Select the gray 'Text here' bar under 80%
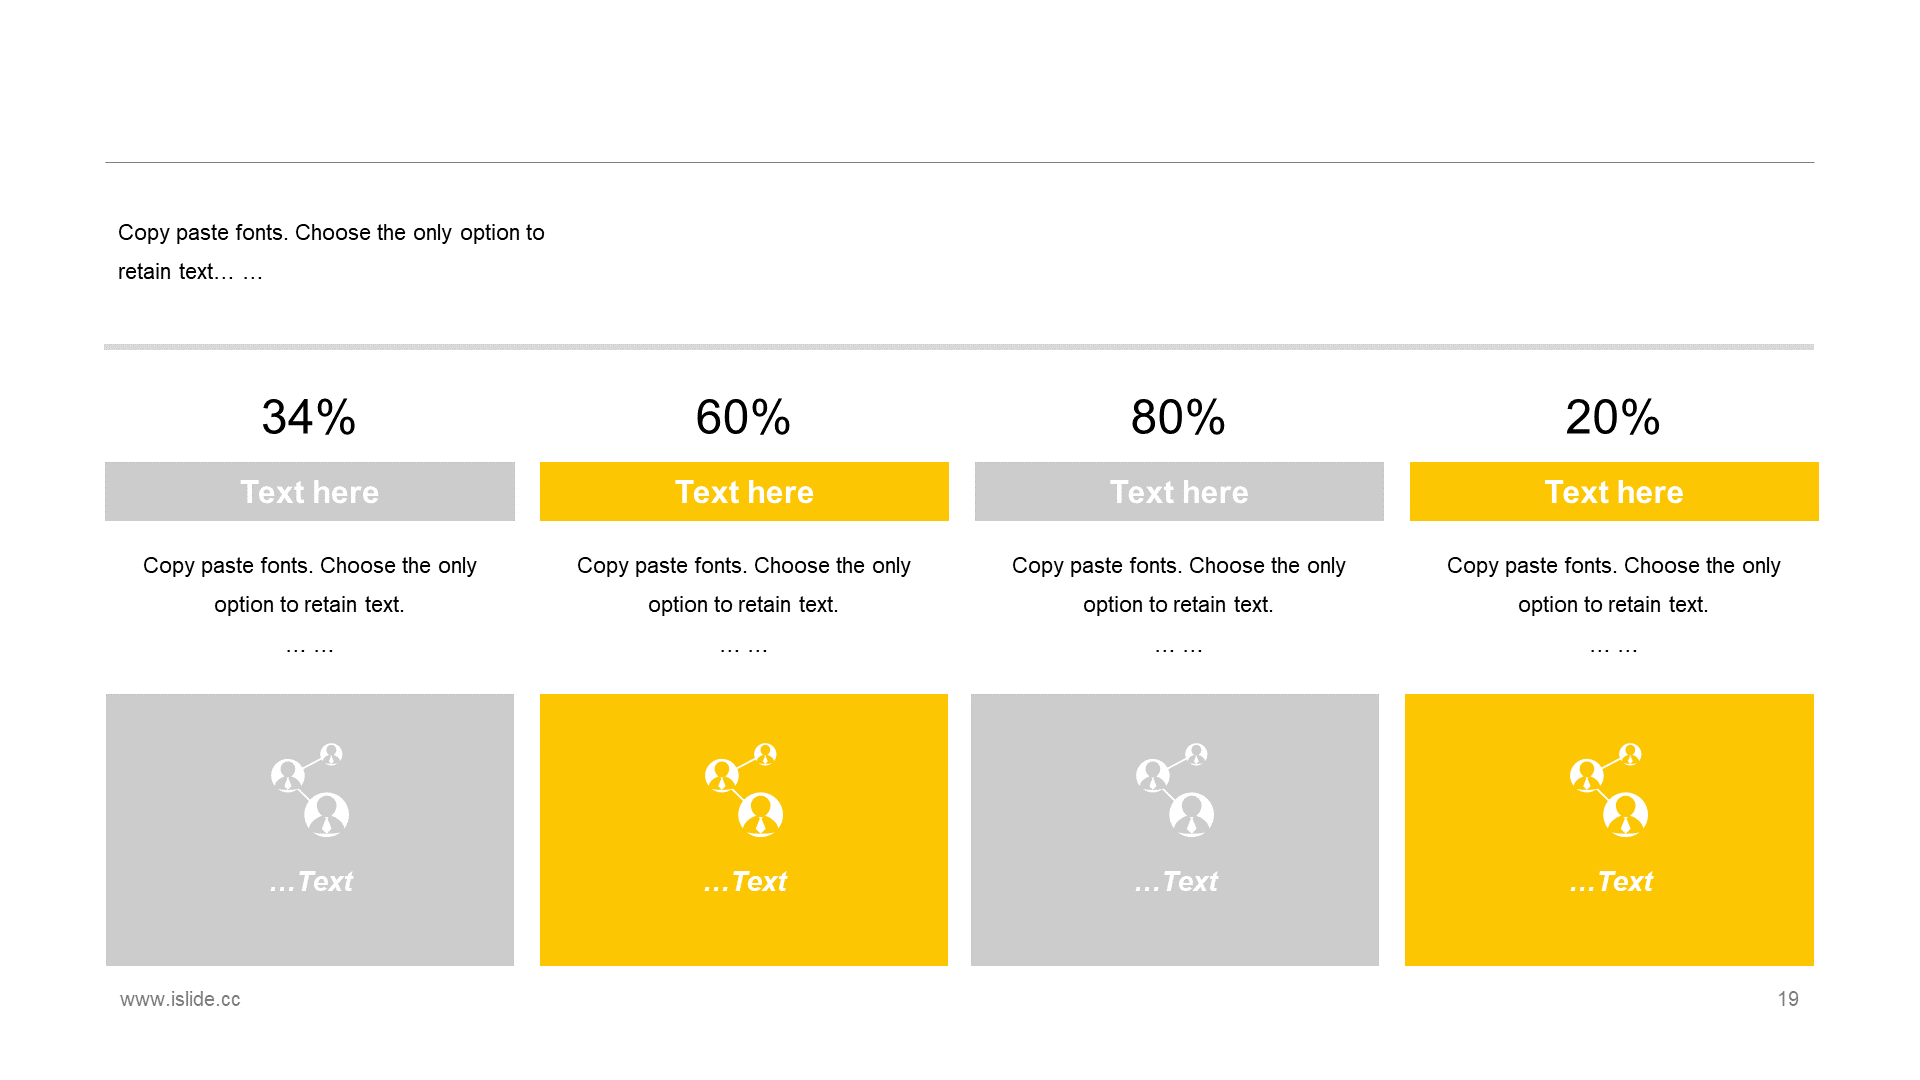This screenshot has width=1920, height=1080. pyautogui.click(x=1179, y=491)
